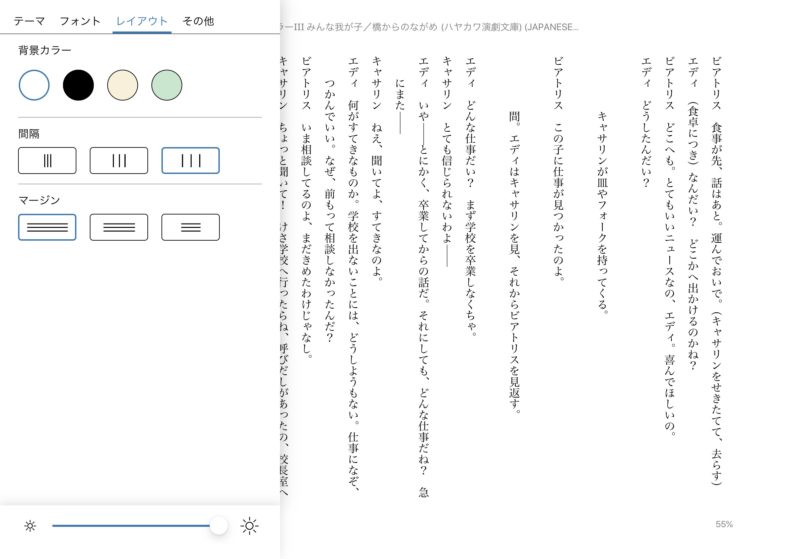Click the 55% reading progress indicator

tap(724, 524)
